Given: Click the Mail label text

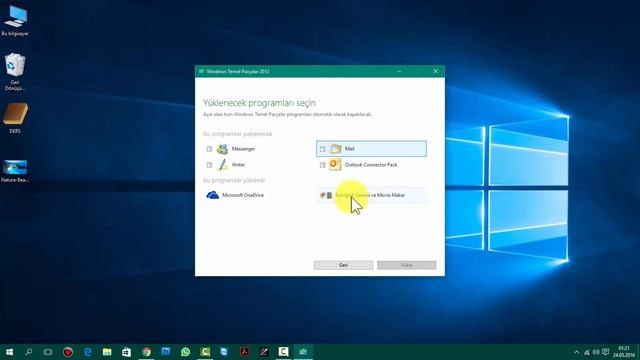Looking at the screenshot, I should pyautogui.click(x=350, y=149).
